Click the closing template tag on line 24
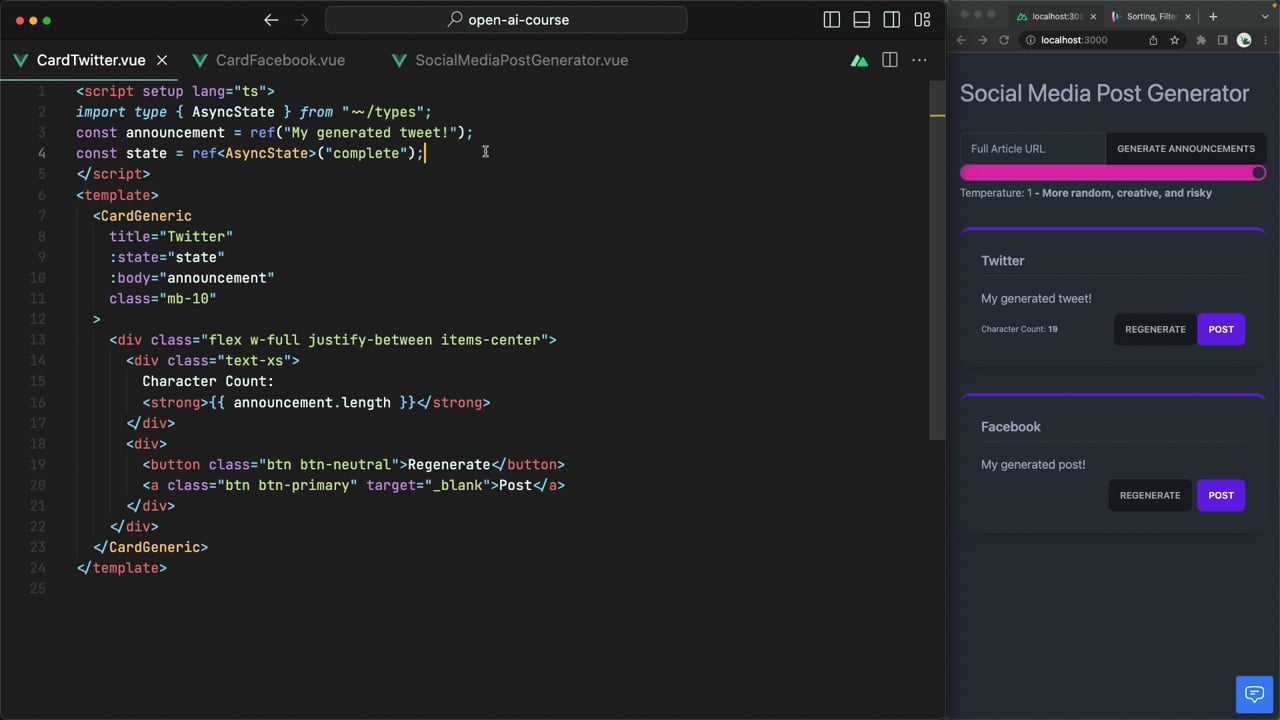The height and width of the screenshot is (720, 1280). point(121,568)
